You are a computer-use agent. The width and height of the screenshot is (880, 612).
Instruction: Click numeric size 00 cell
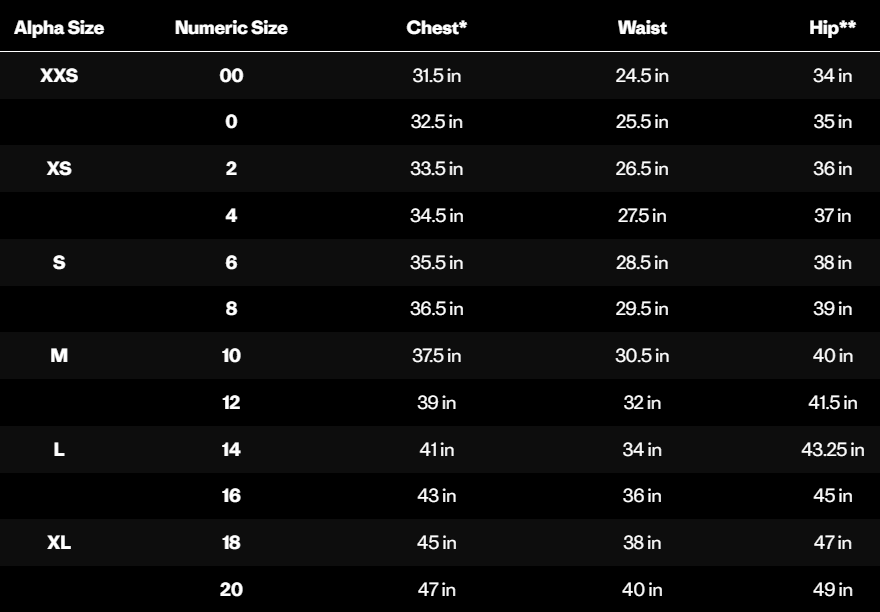(231, 75)
